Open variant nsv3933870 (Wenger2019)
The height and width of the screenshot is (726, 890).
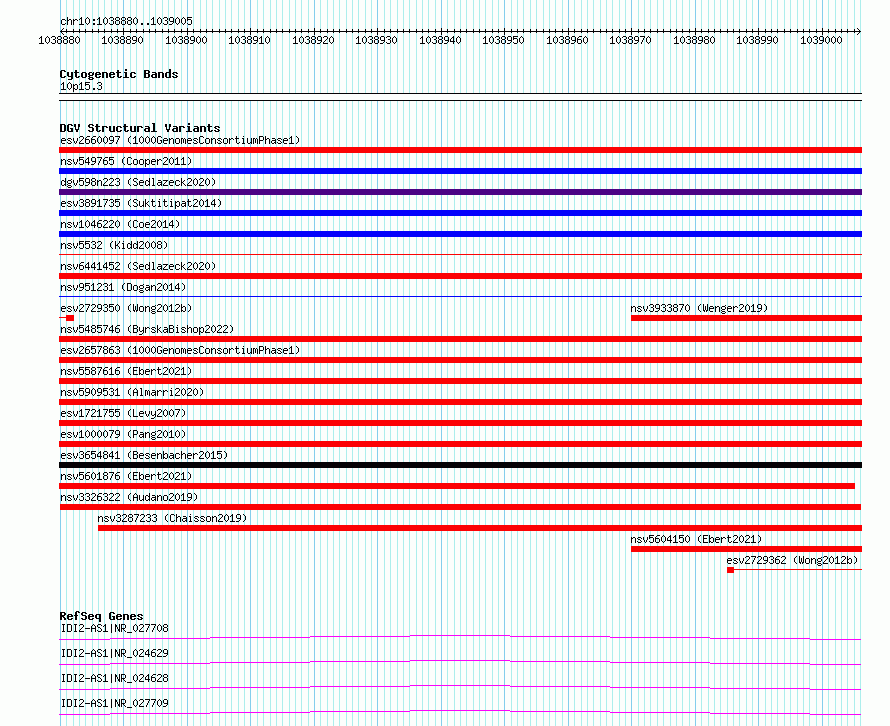pyautogui.click(x=699, y=308)
